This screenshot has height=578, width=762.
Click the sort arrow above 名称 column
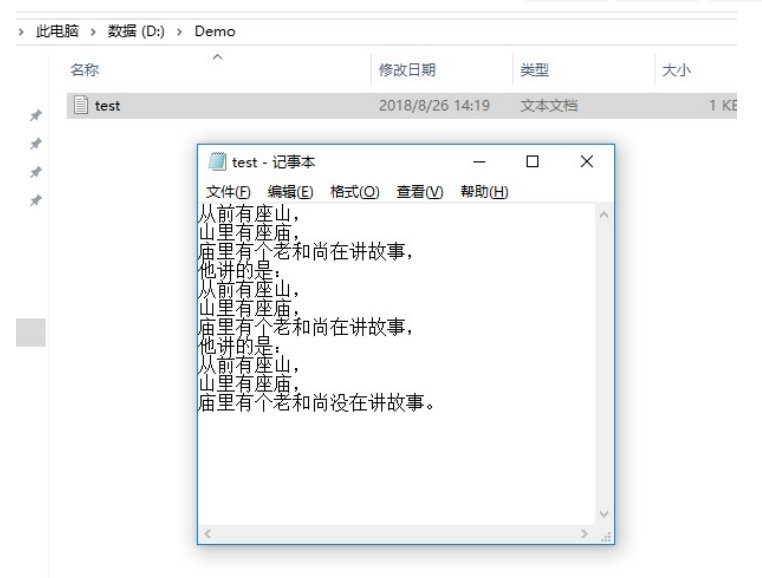(x=218, y=57)
